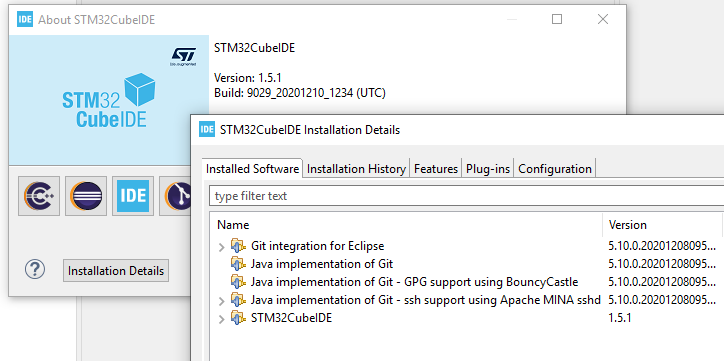Click the STM32CubeIDE logo banner
The width and height of the screenshot is (724, 361).
point(109,100)
